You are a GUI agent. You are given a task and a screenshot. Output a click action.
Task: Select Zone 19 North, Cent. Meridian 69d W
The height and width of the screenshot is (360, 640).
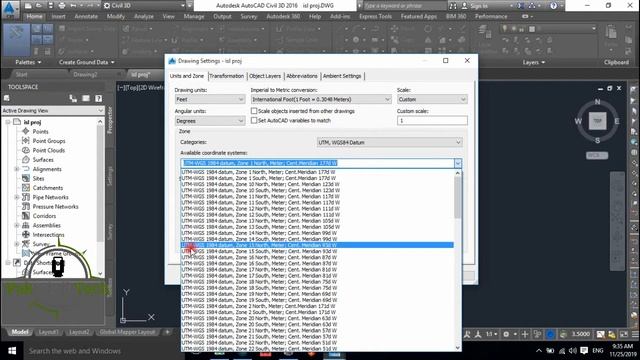[317, 294]
